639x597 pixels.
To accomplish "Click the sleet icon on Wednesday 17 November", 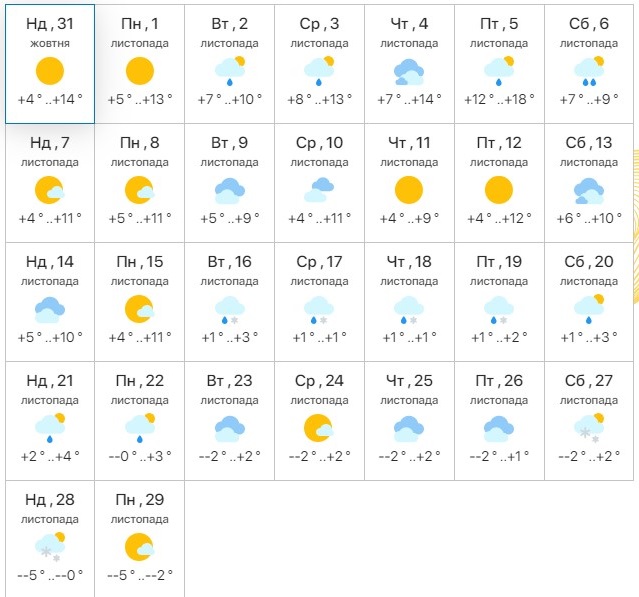I will (x=319, y=308).
